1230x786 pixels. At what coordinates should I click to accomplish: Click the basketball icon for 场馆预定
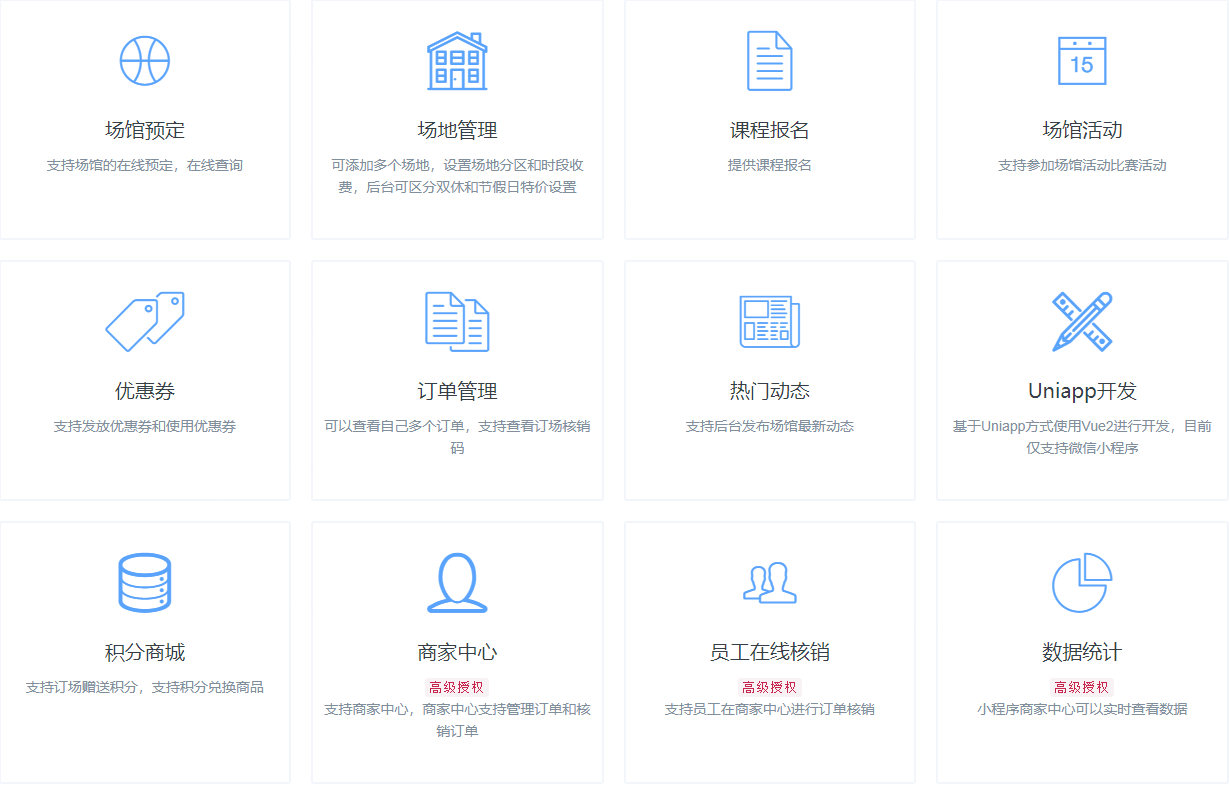145,61
